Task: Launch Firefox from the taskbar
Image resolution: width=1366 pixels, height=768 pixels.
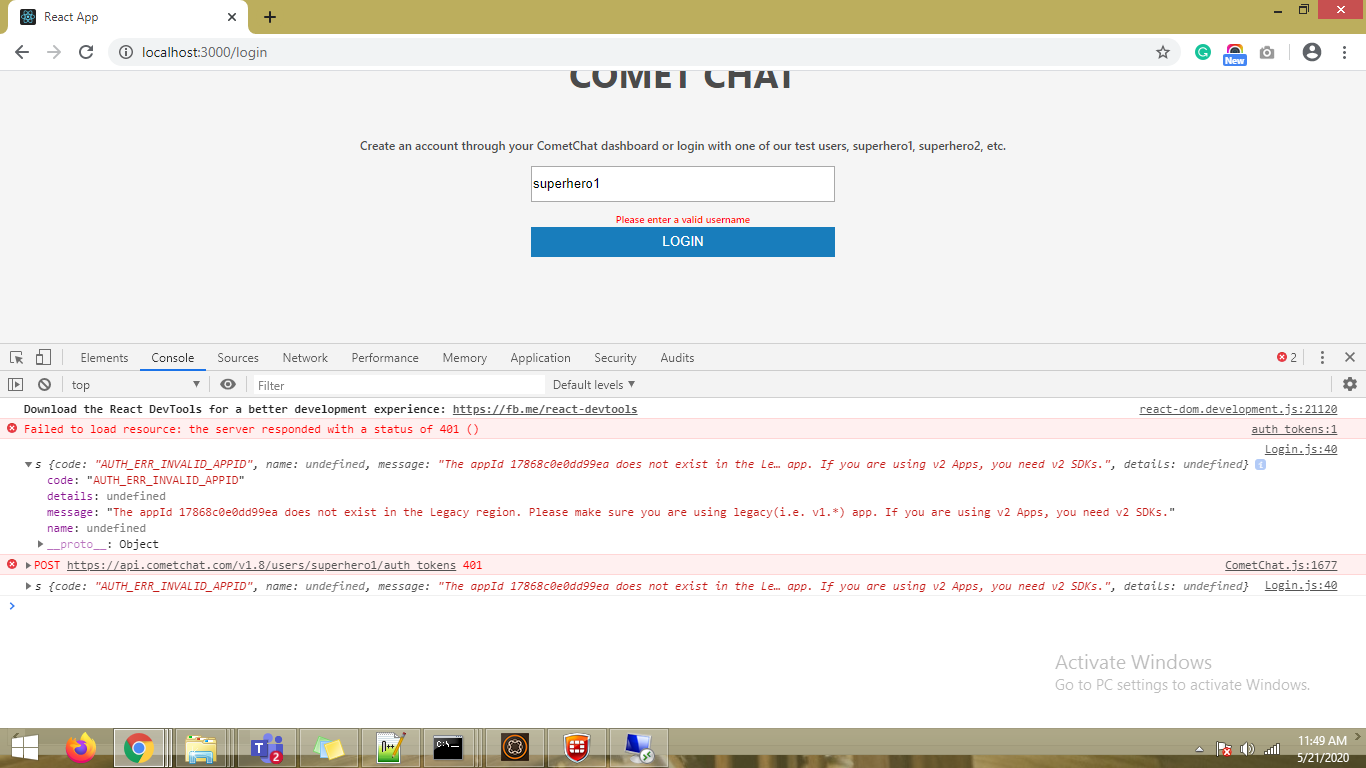Action: [x=80, y=747]
